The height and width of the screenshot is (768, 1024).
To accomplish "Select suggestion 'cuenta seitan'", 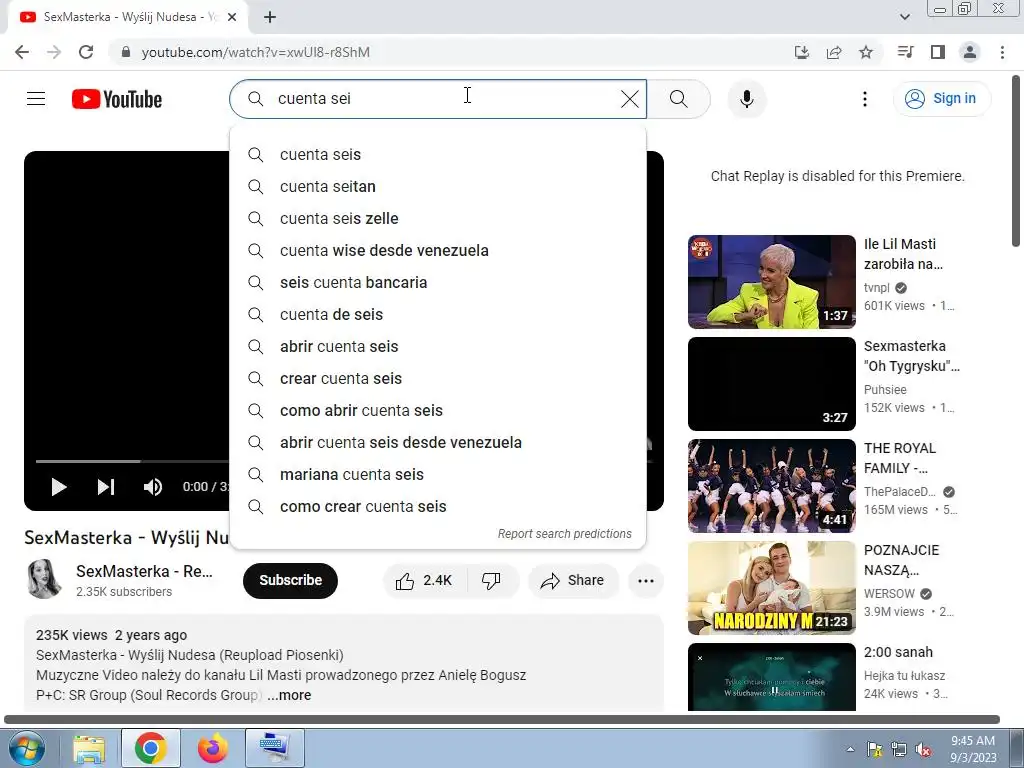I will 438,187.
